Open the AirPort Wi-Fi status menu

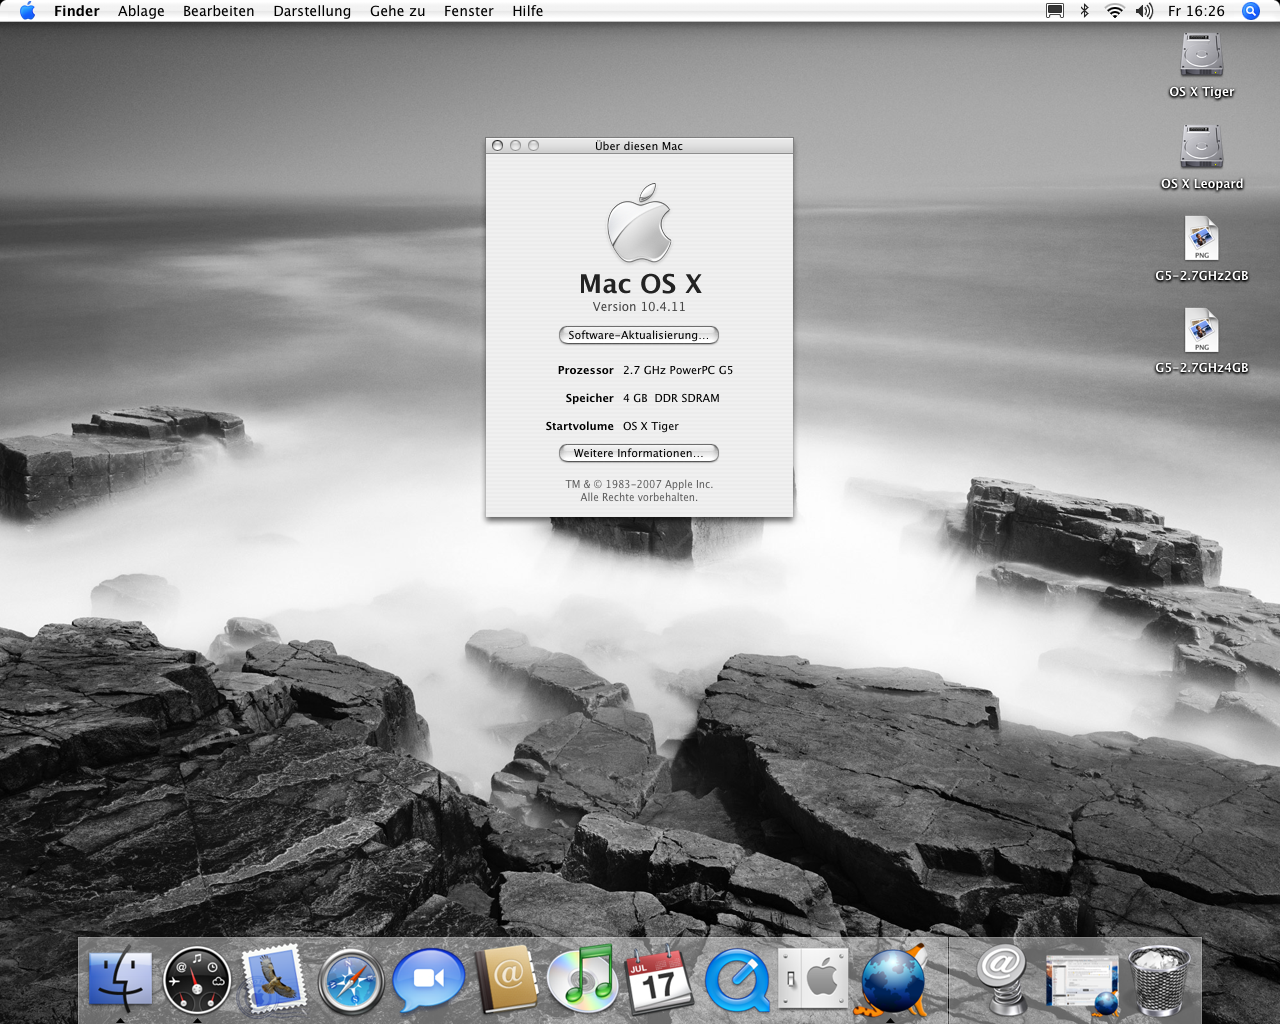point(1114,11)
